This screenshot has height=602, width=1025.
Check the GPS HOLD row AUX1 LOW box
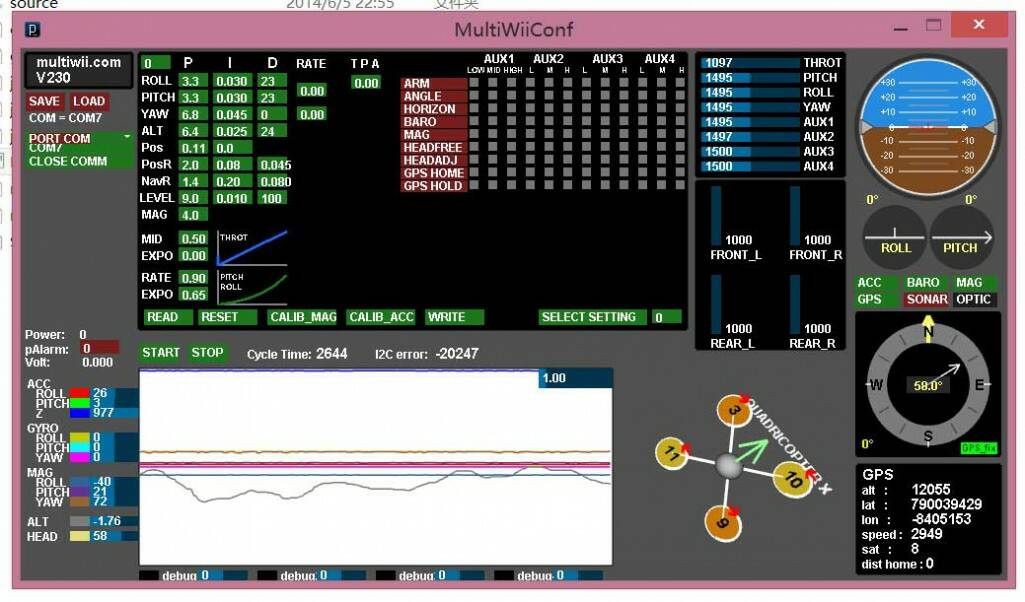pyautogui.click(x=474, y=185)
